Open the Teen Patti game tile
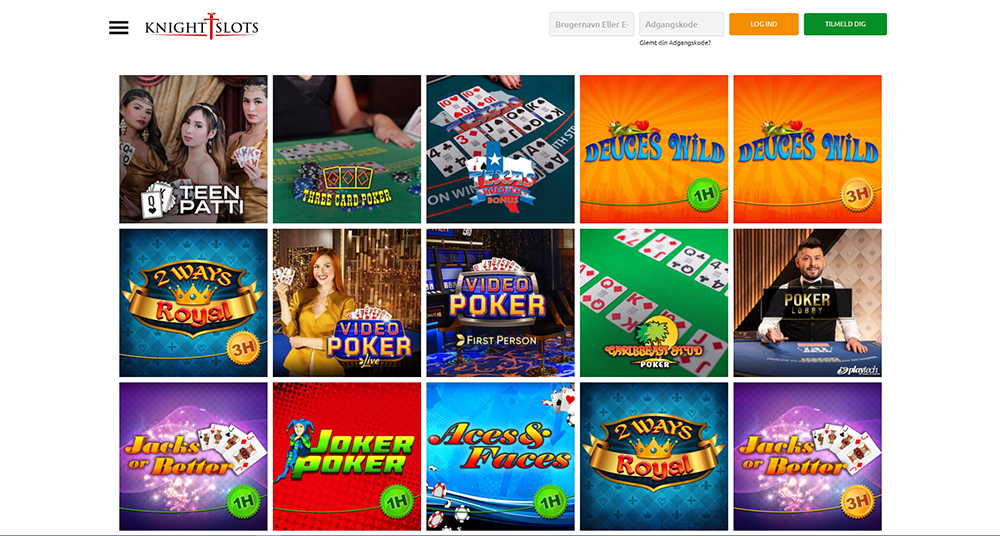The width and height of the screenshot is (1000, 536). tap(193, 149)
